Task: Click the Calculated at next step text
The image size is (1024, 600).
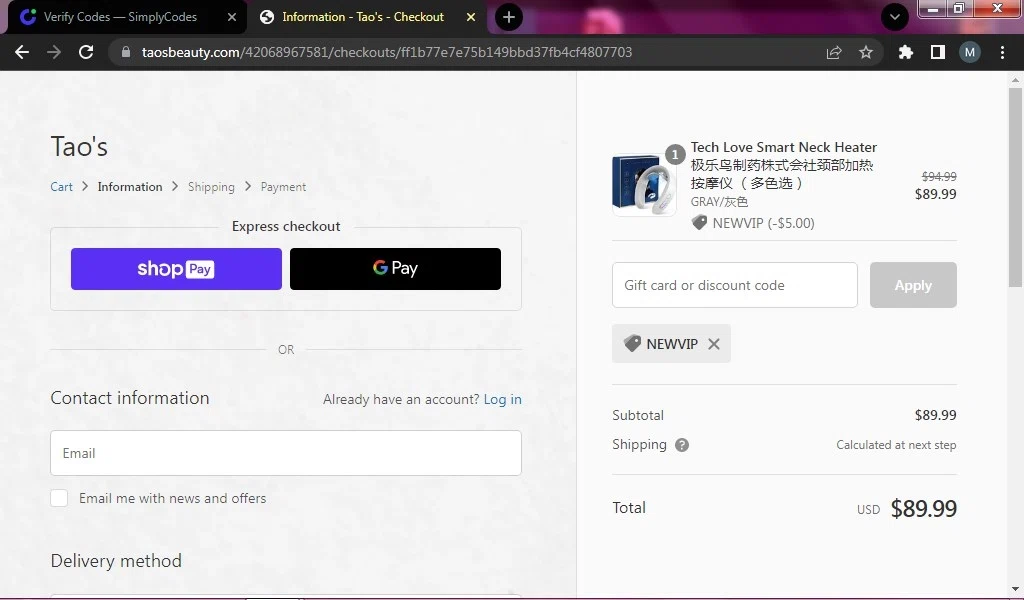Action: coord(896,445)
